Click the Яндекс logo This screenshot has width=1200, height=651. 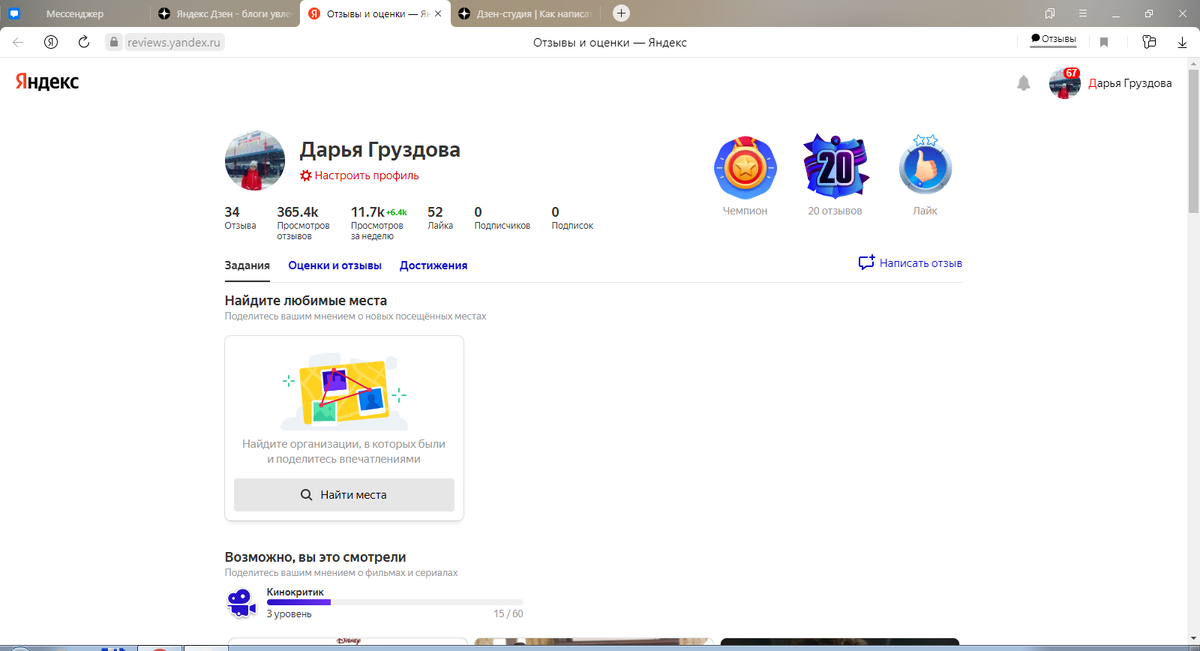pos(46,82)
